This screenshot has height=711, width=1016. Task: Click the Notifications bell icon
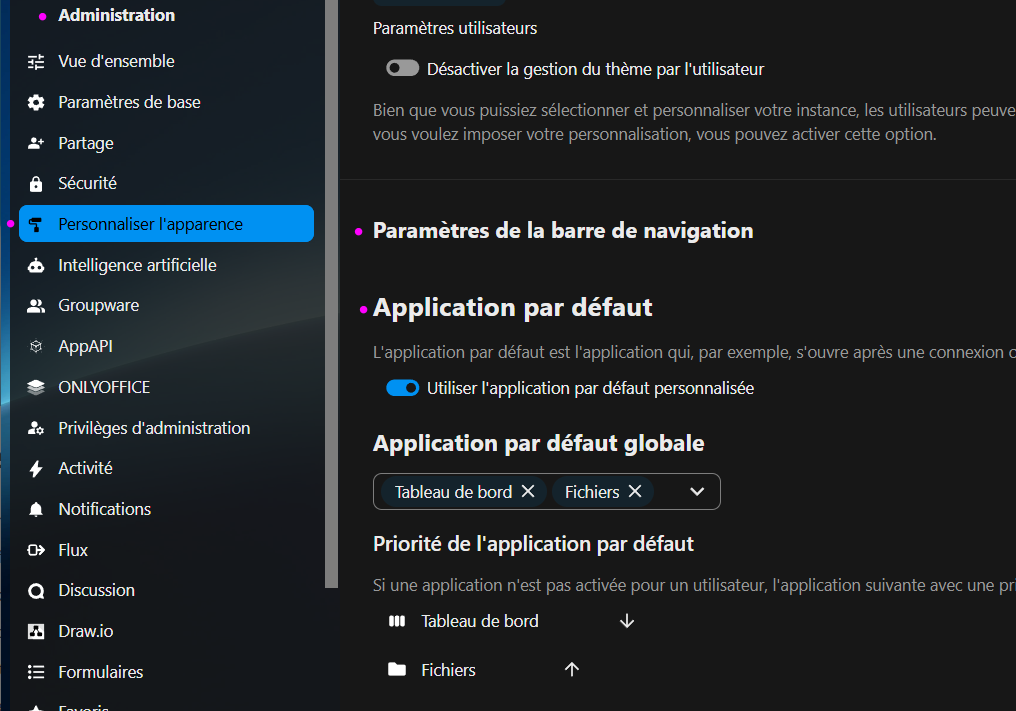(x=36, y=510)
